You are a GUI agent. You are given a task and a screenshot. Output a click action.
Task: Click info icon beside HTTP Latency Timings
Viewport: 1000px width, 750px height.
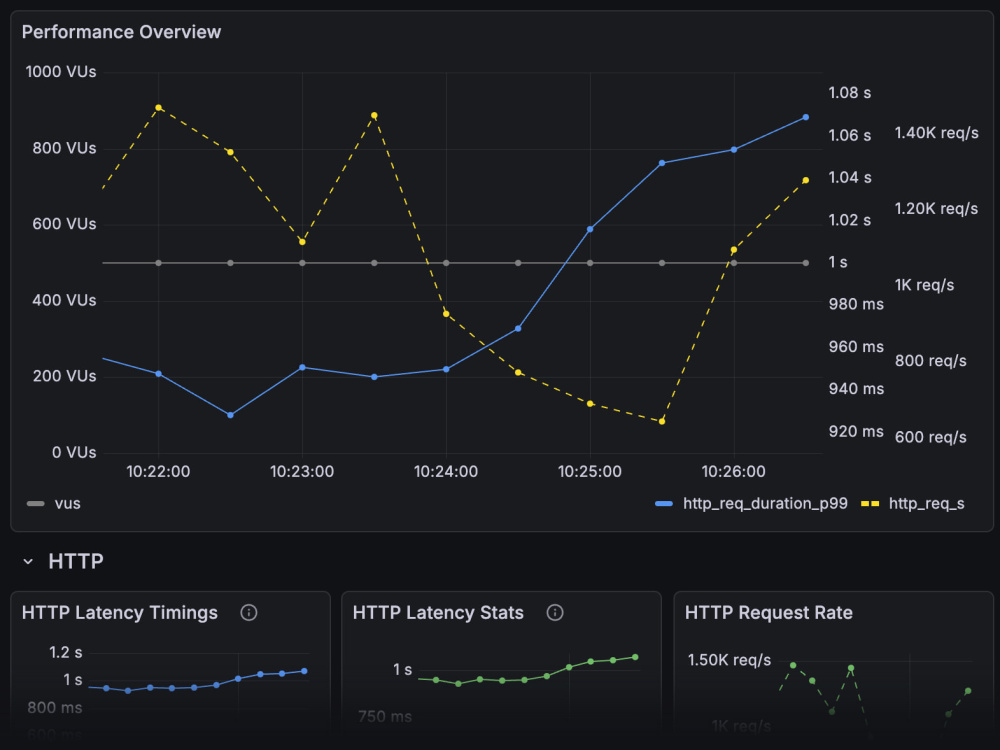coord(249,613)
